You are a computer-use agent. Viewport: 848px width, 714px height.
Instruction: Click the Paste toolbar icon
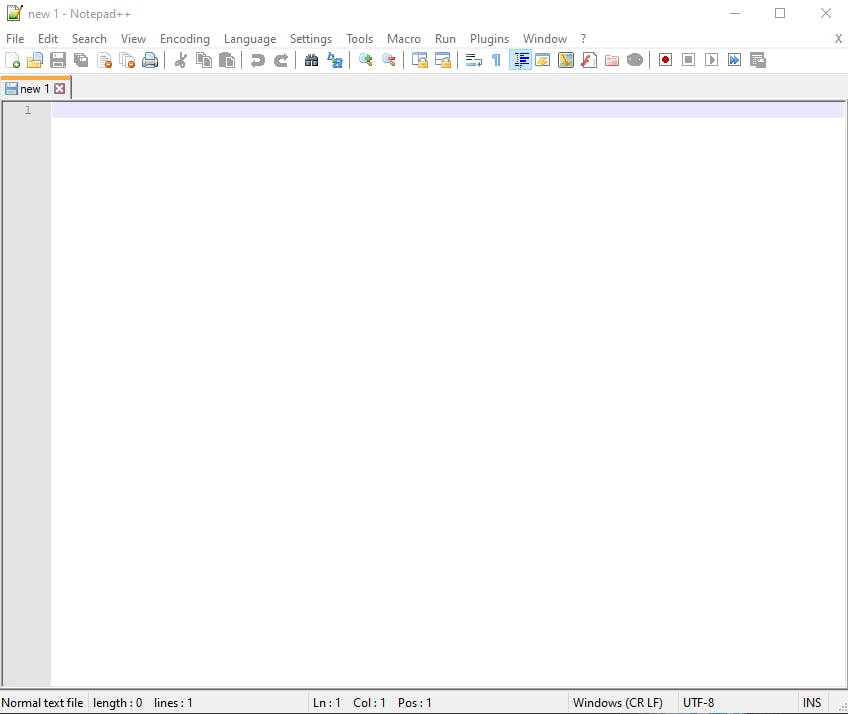[x=227, y=60]
